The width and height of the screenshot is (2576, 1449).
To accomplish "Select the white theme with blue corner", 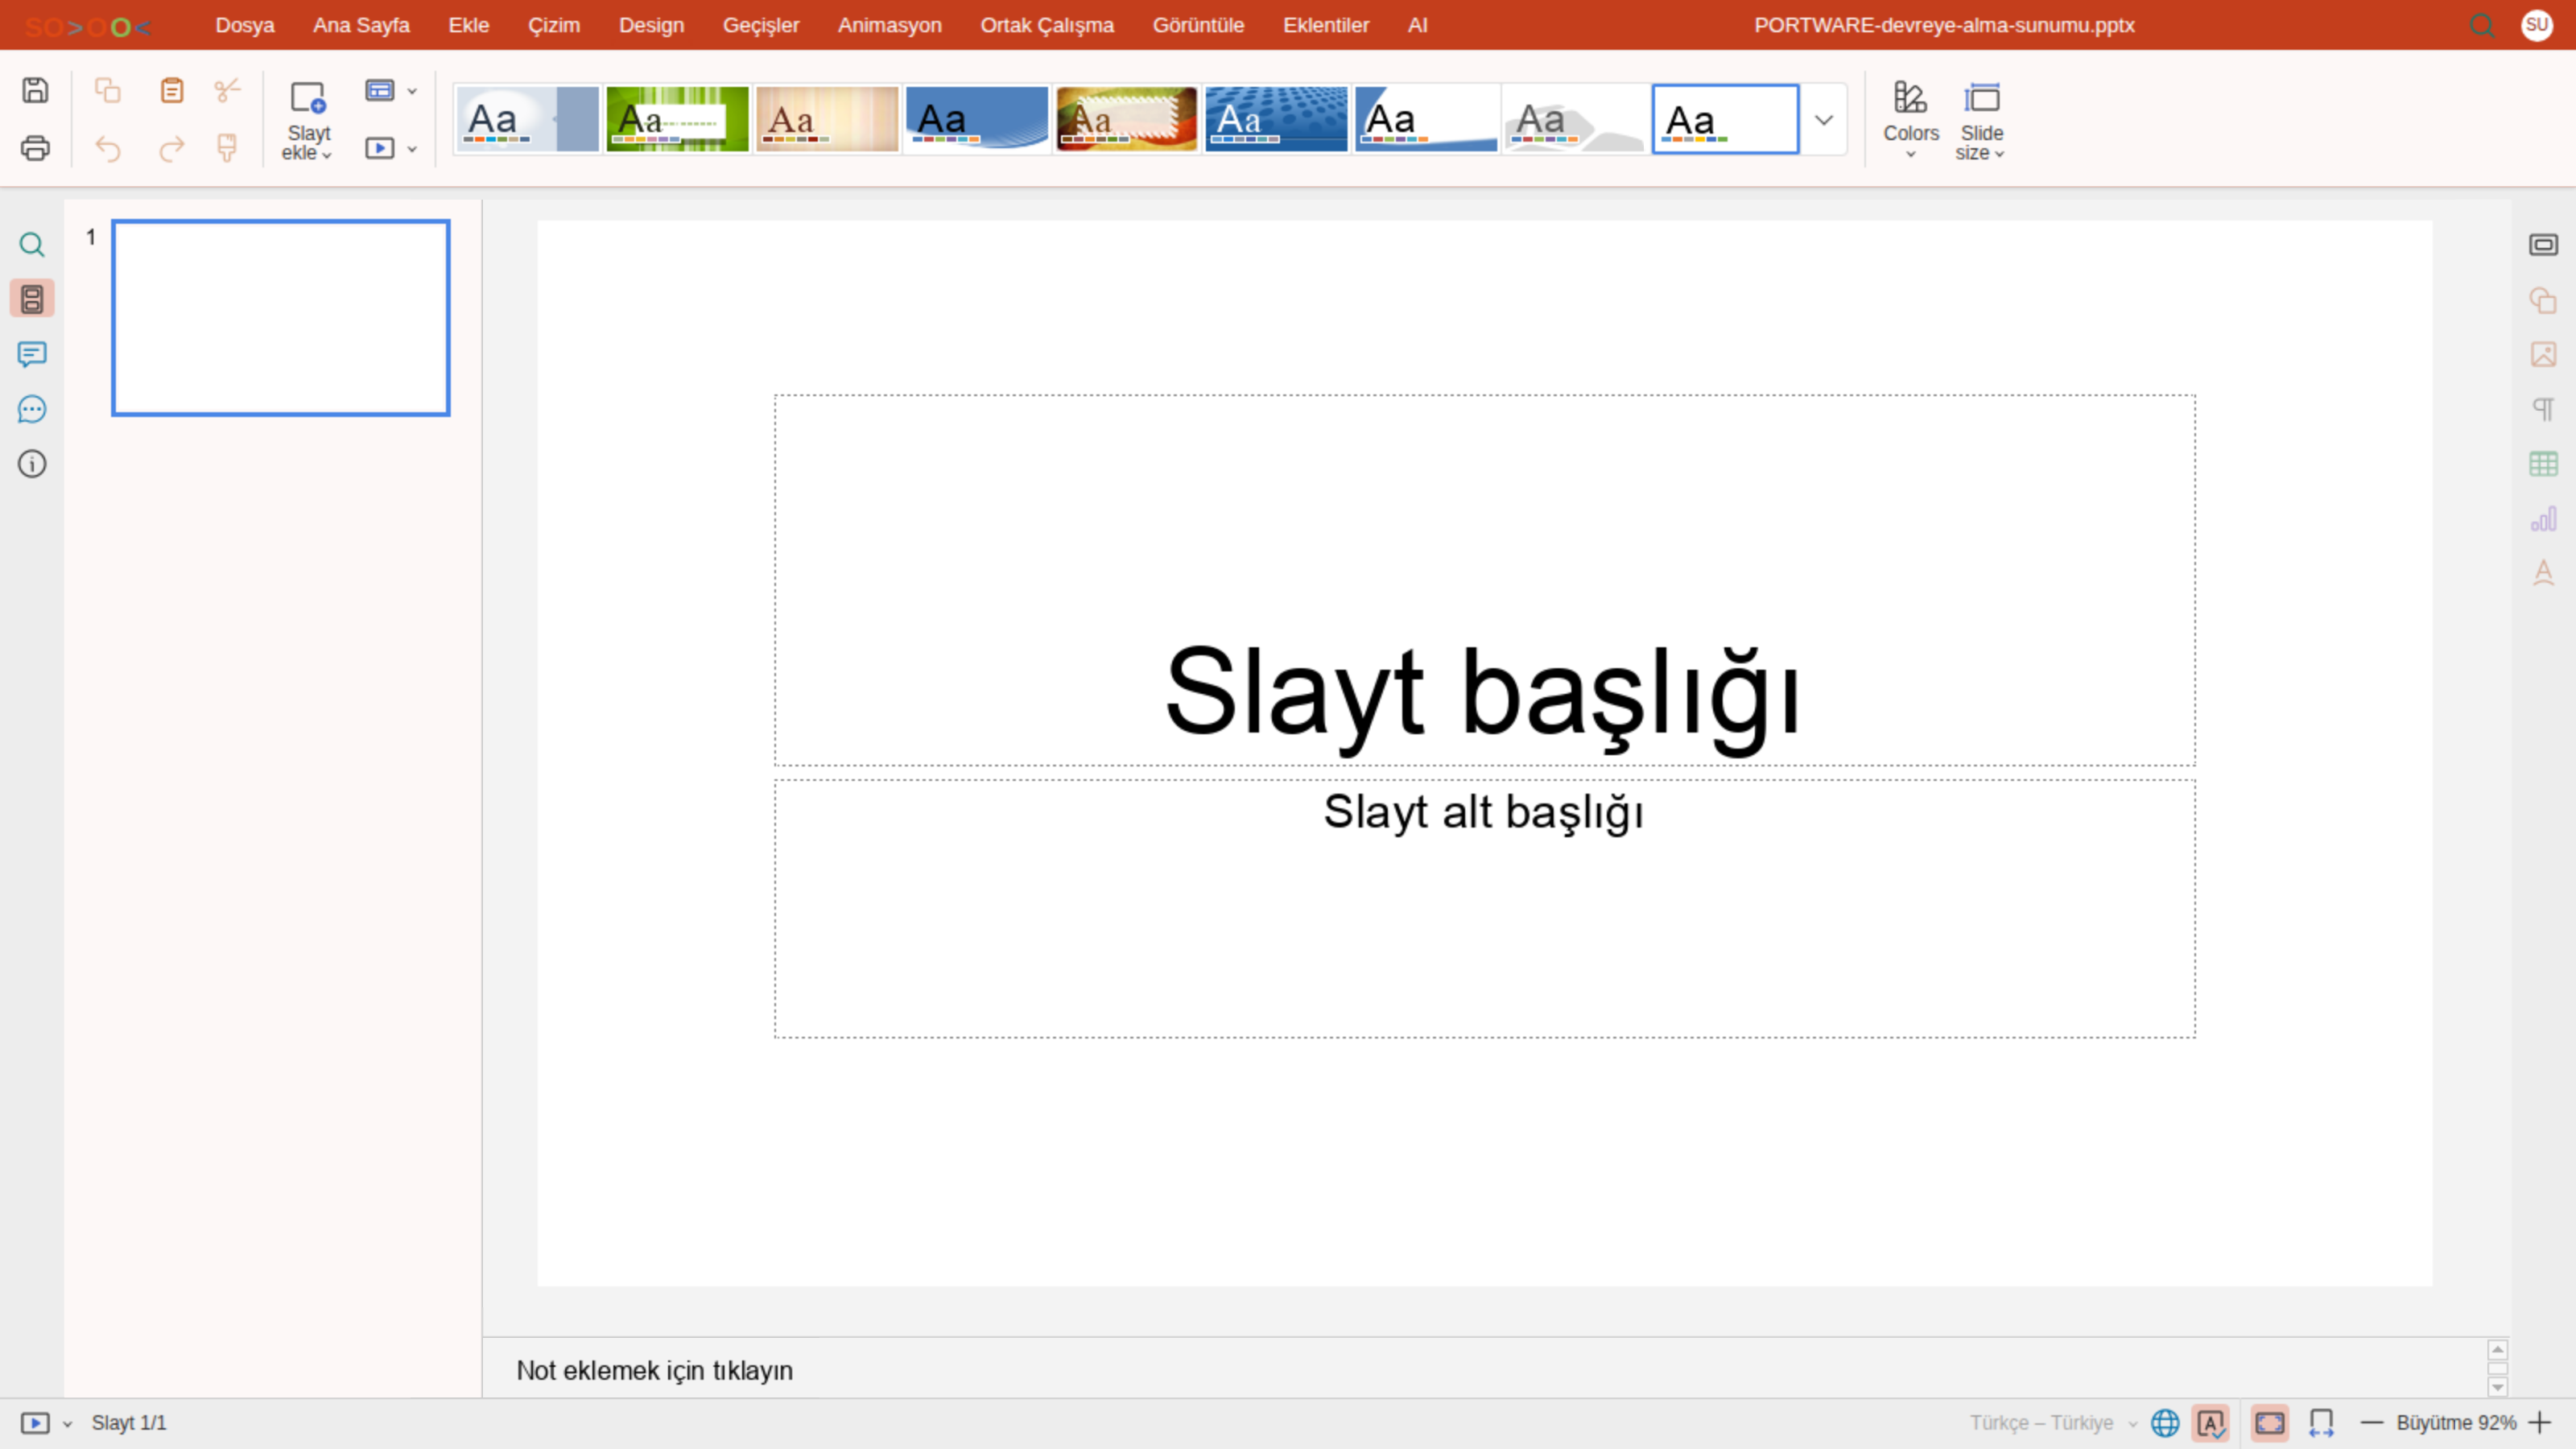I will (x=1427, y=119).
